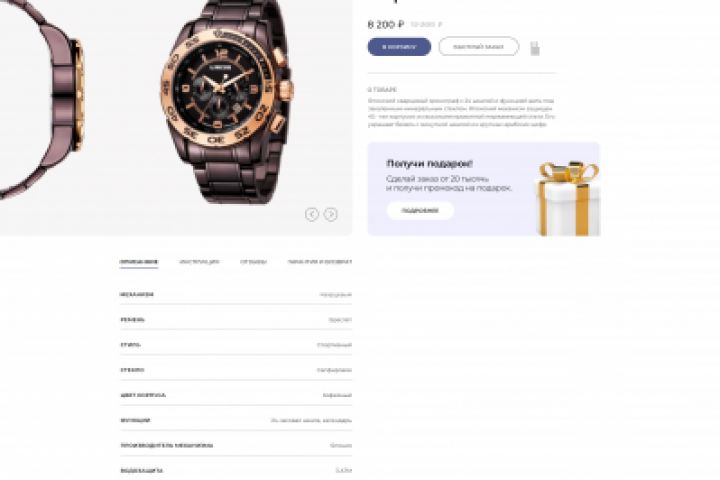Click the Подробнее button in gift banner
The height and width of the screenshot is (480, 720).
tap(420, 210)
